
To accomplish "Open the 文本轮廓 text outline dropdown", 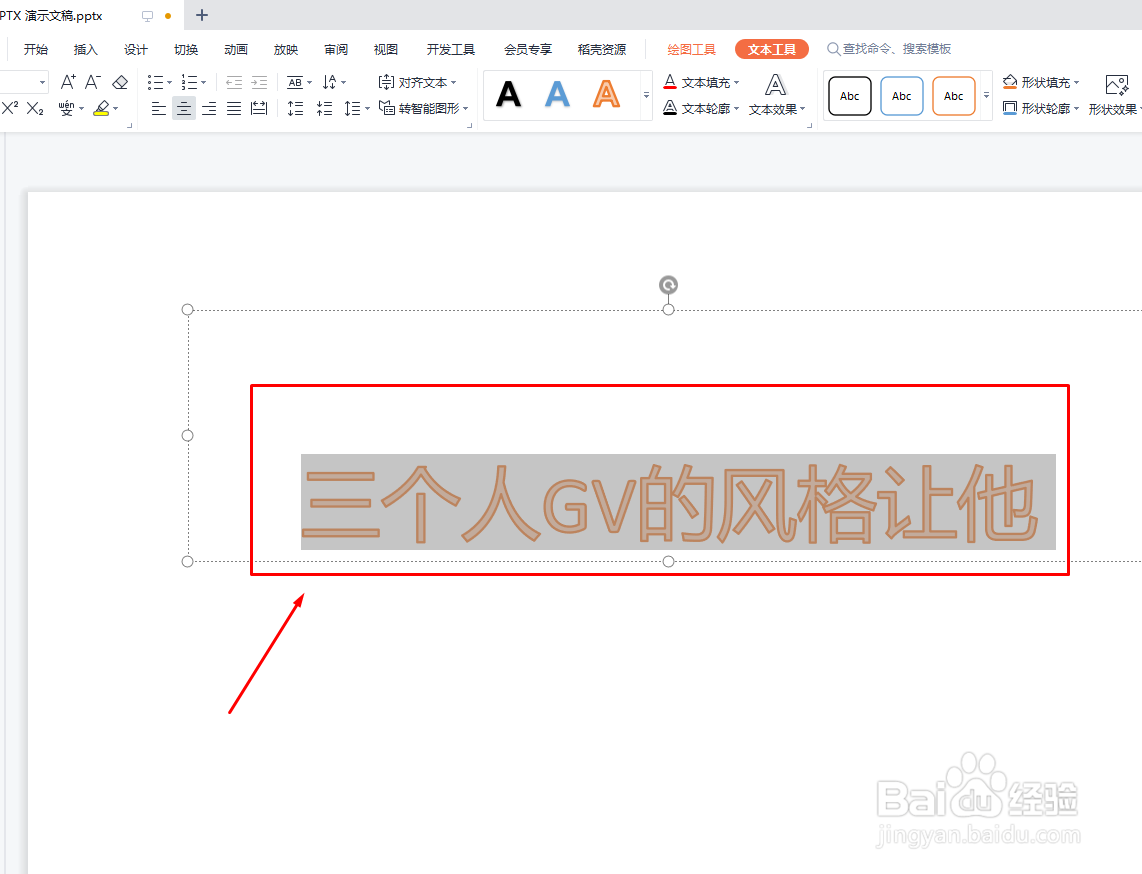I will click(x=701, y=109).
